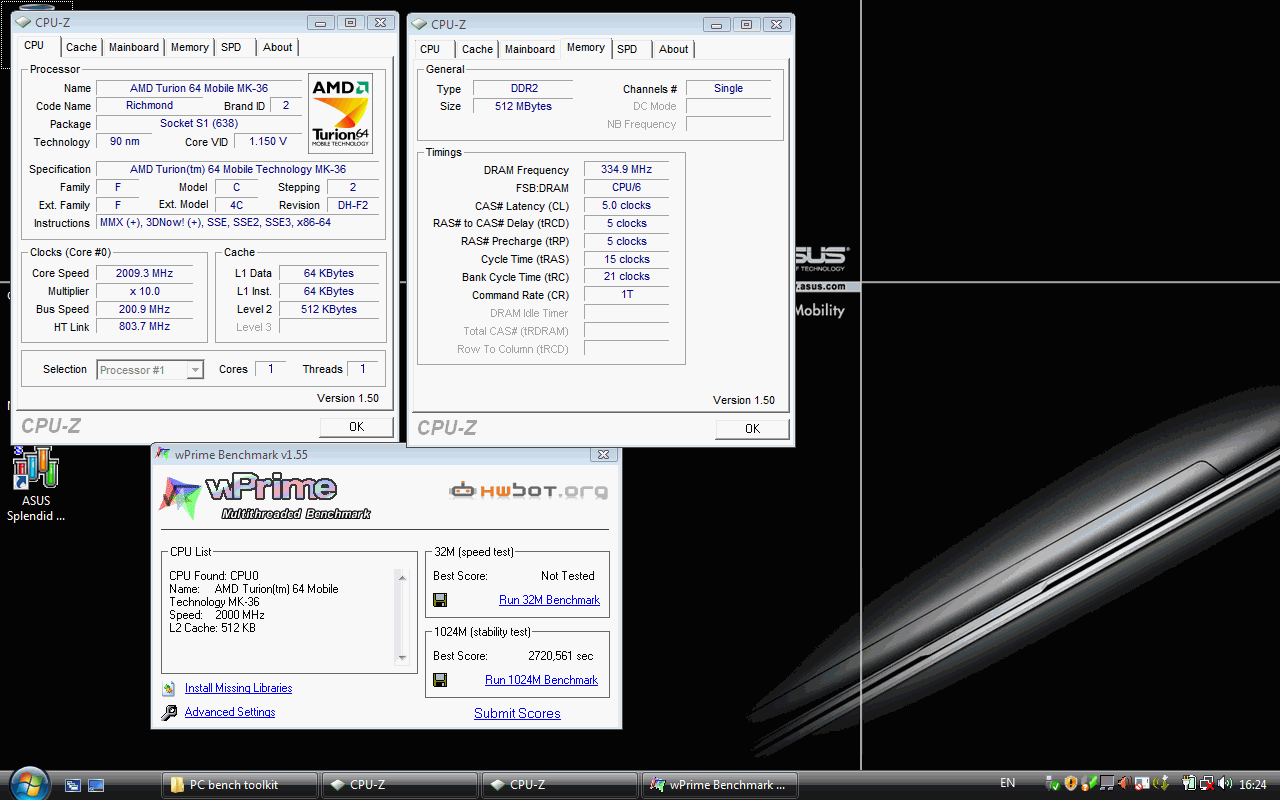This screenshot has width=1280, height=800.
Task: Open the About tab in the left CPU-Z window
Action: click(x=278, y=47)
